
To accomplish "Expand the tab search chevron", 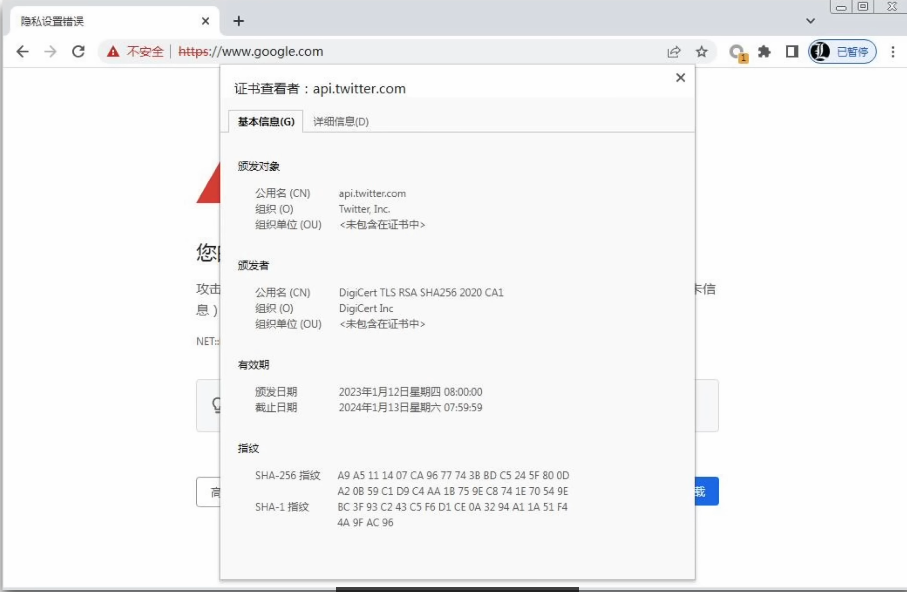I will click(x=810, y=20).
